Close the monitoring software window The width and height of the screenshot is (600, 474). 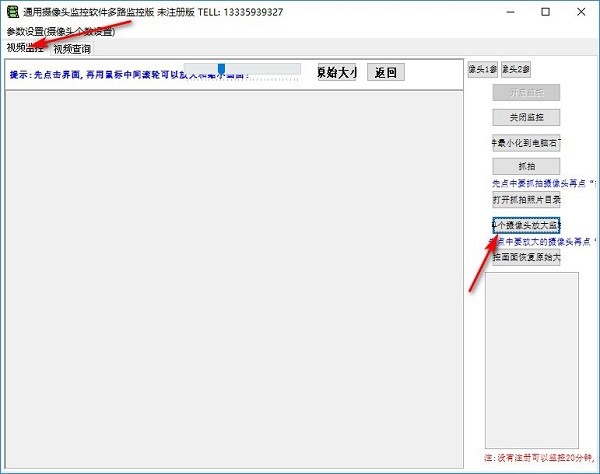pos(581,12)
